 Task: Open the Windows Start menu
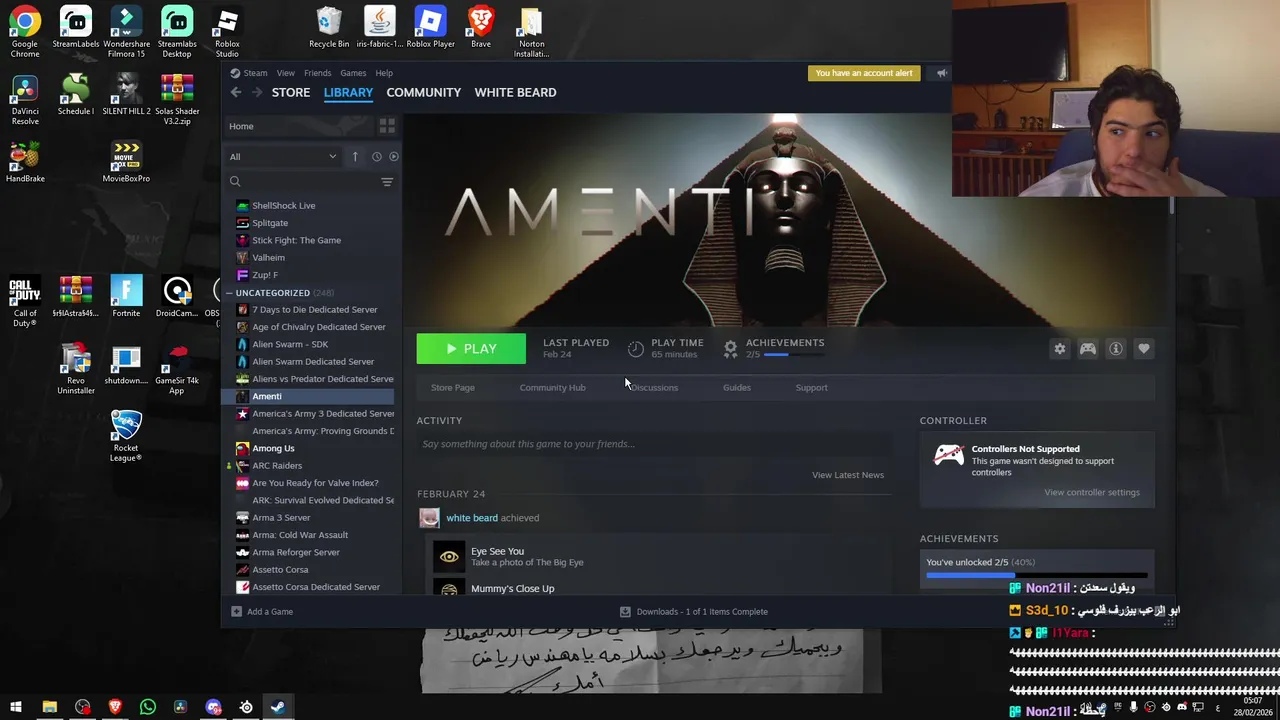tap(16, 707)
